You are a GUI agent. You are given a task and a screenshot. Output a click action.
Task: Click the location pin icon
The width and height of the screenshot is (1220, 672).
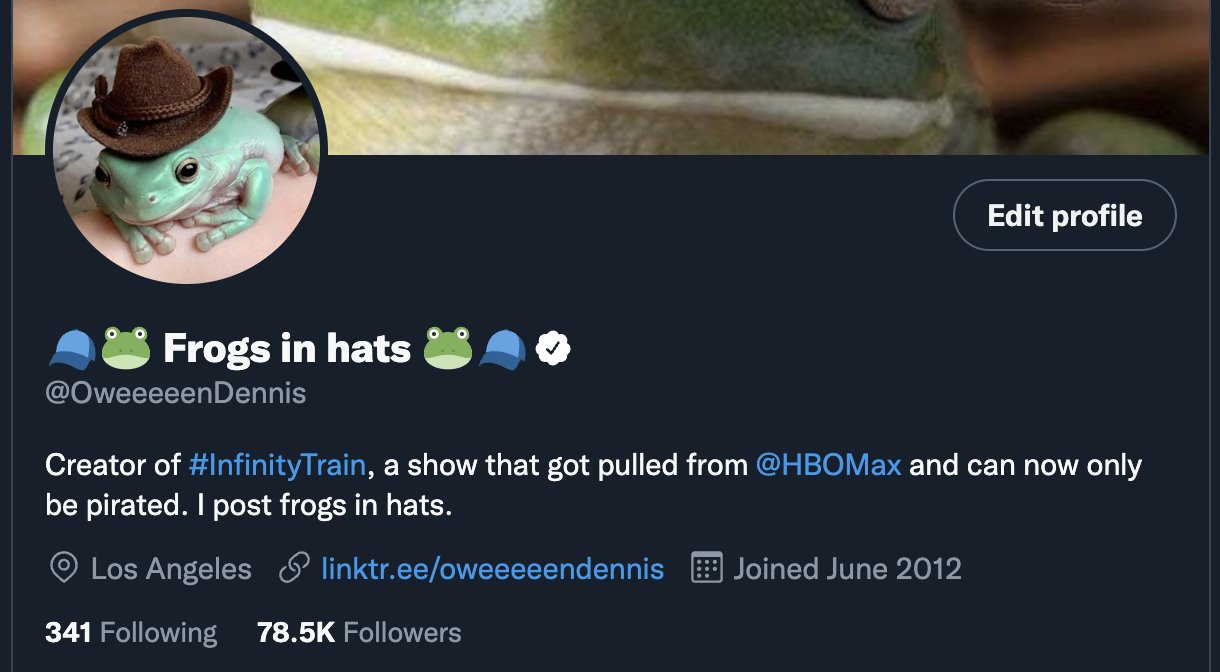click(63, 569)
